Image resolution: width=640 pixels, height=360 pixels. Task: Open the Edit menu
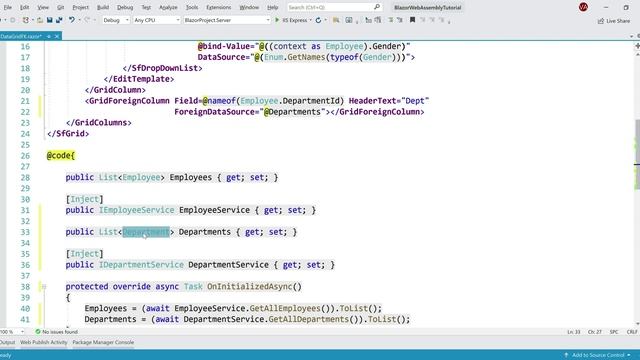[24, 7]
